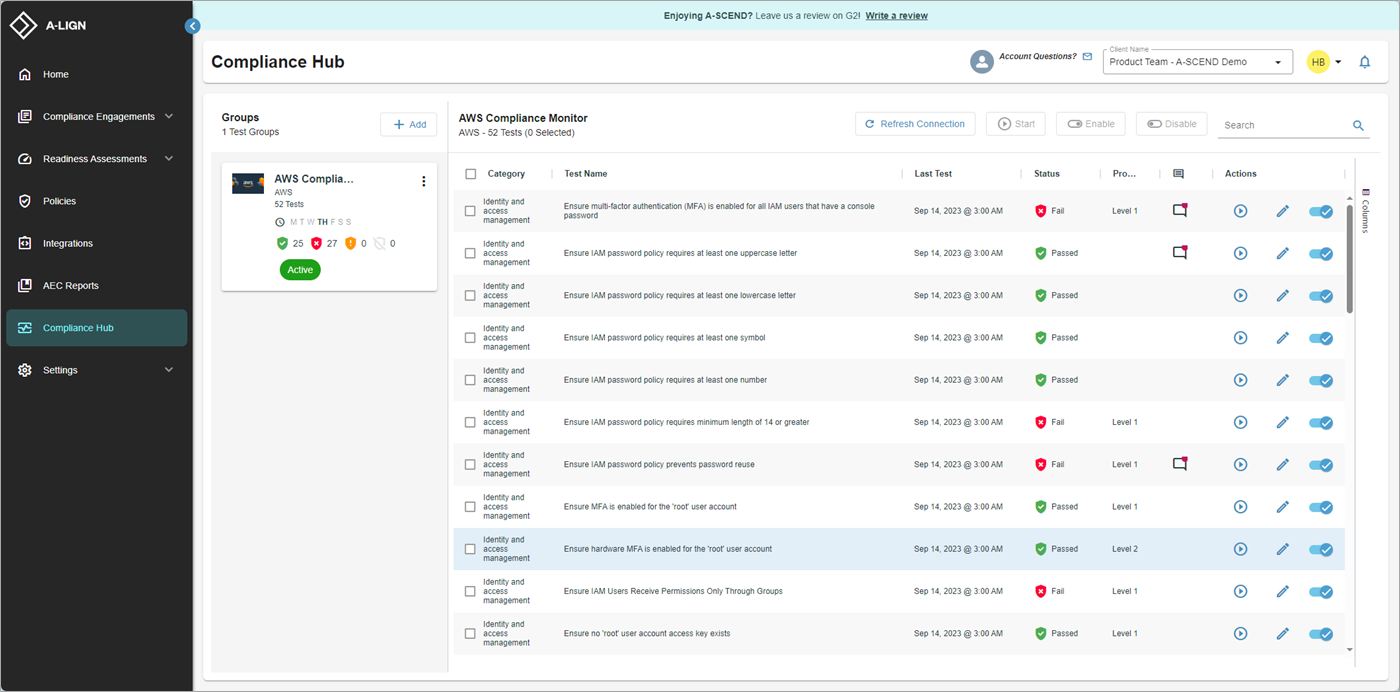
Task: Edit the MFA root user account test
Action: [1283, 507]
